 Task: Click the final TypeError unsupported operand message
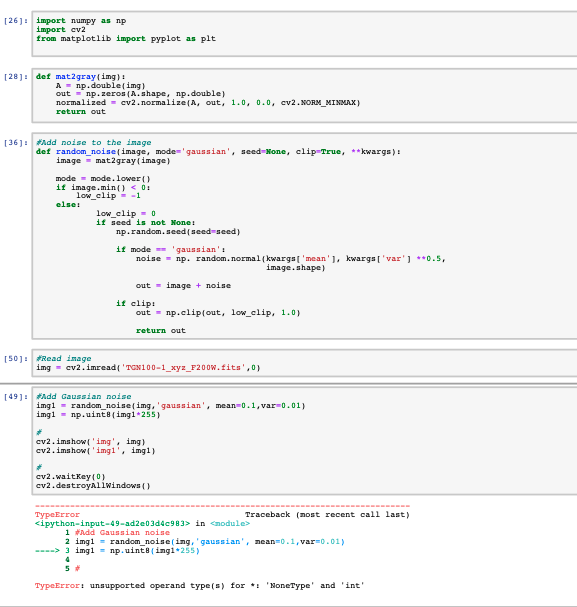coord(199,585)
